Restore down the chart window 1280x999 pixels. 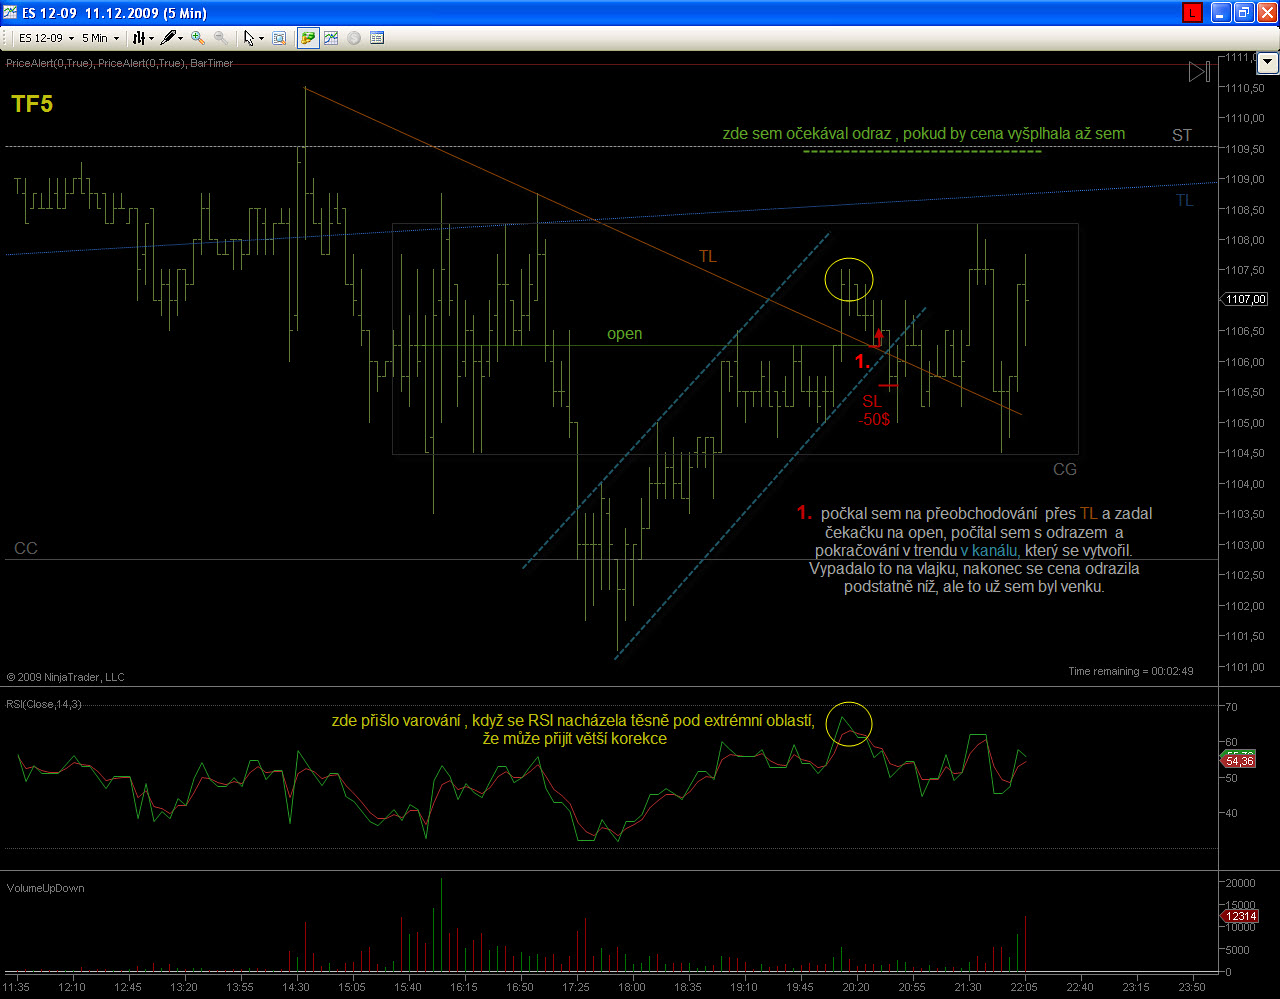click(x=1243, y=12)
